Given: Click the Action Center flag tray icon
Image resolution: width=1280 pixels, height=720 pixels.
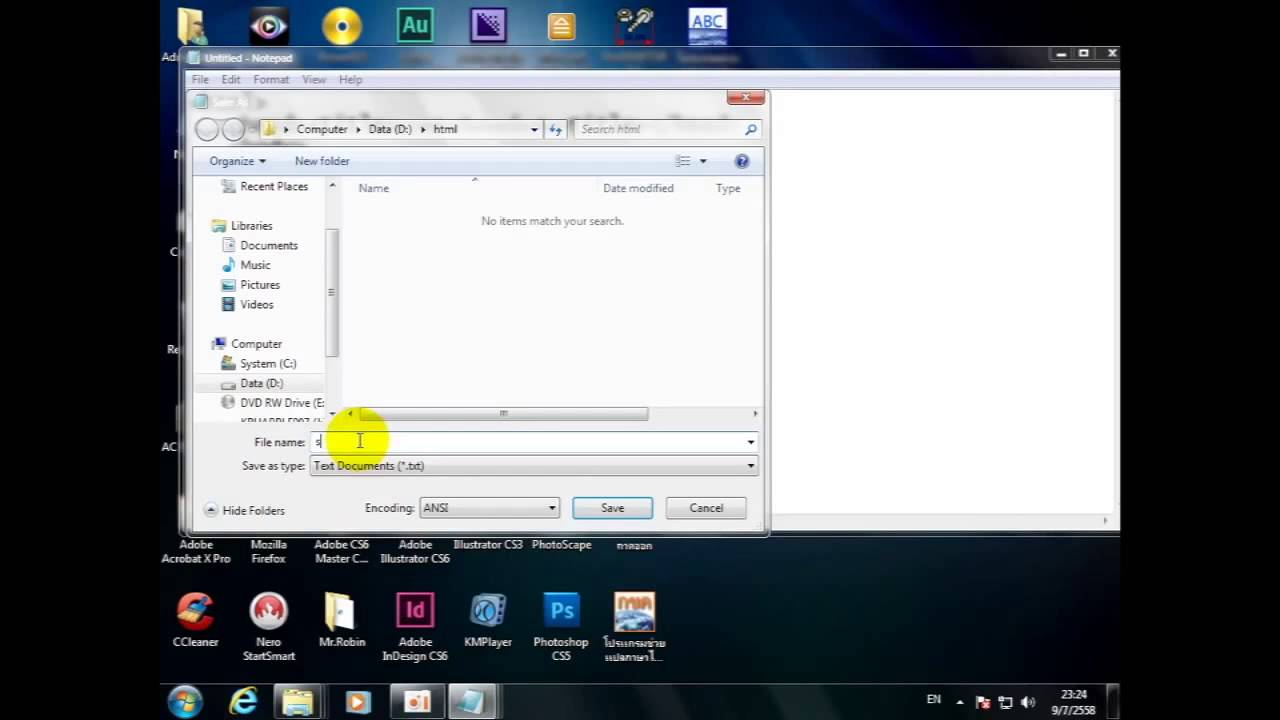Looking at the screenshot, I should pos(983,702).
